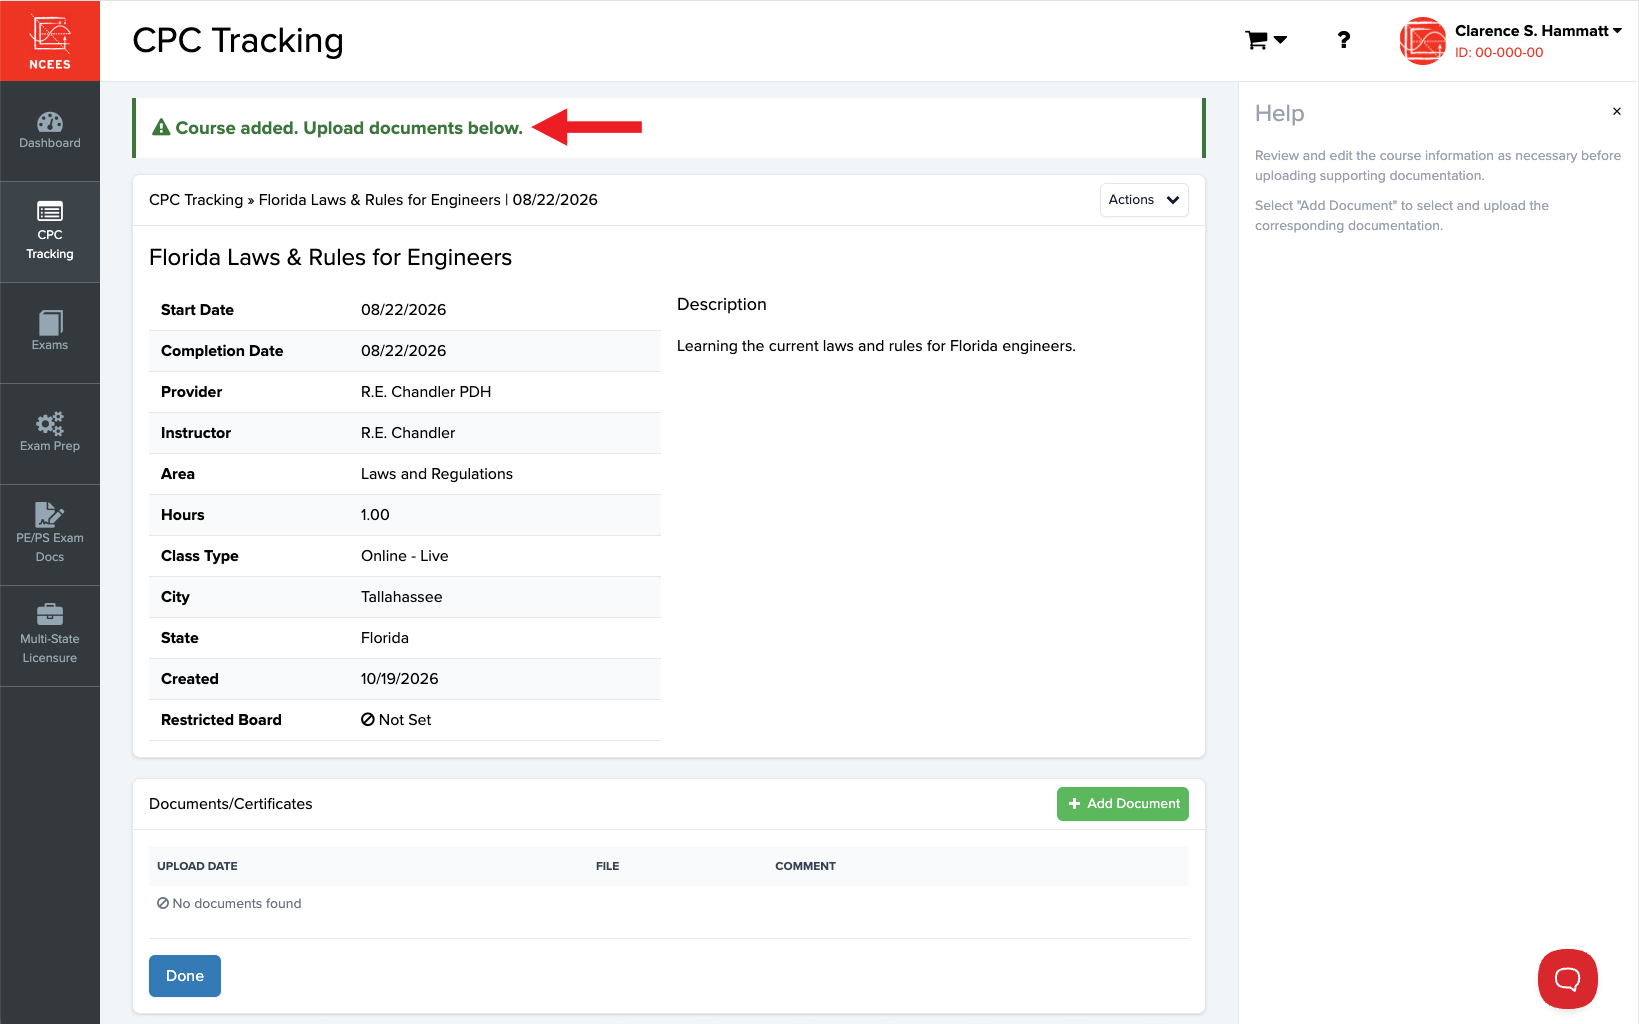Click the class type value Online - Live
This screenshot has height=1024, width=1639.
(x=404, y=556)
